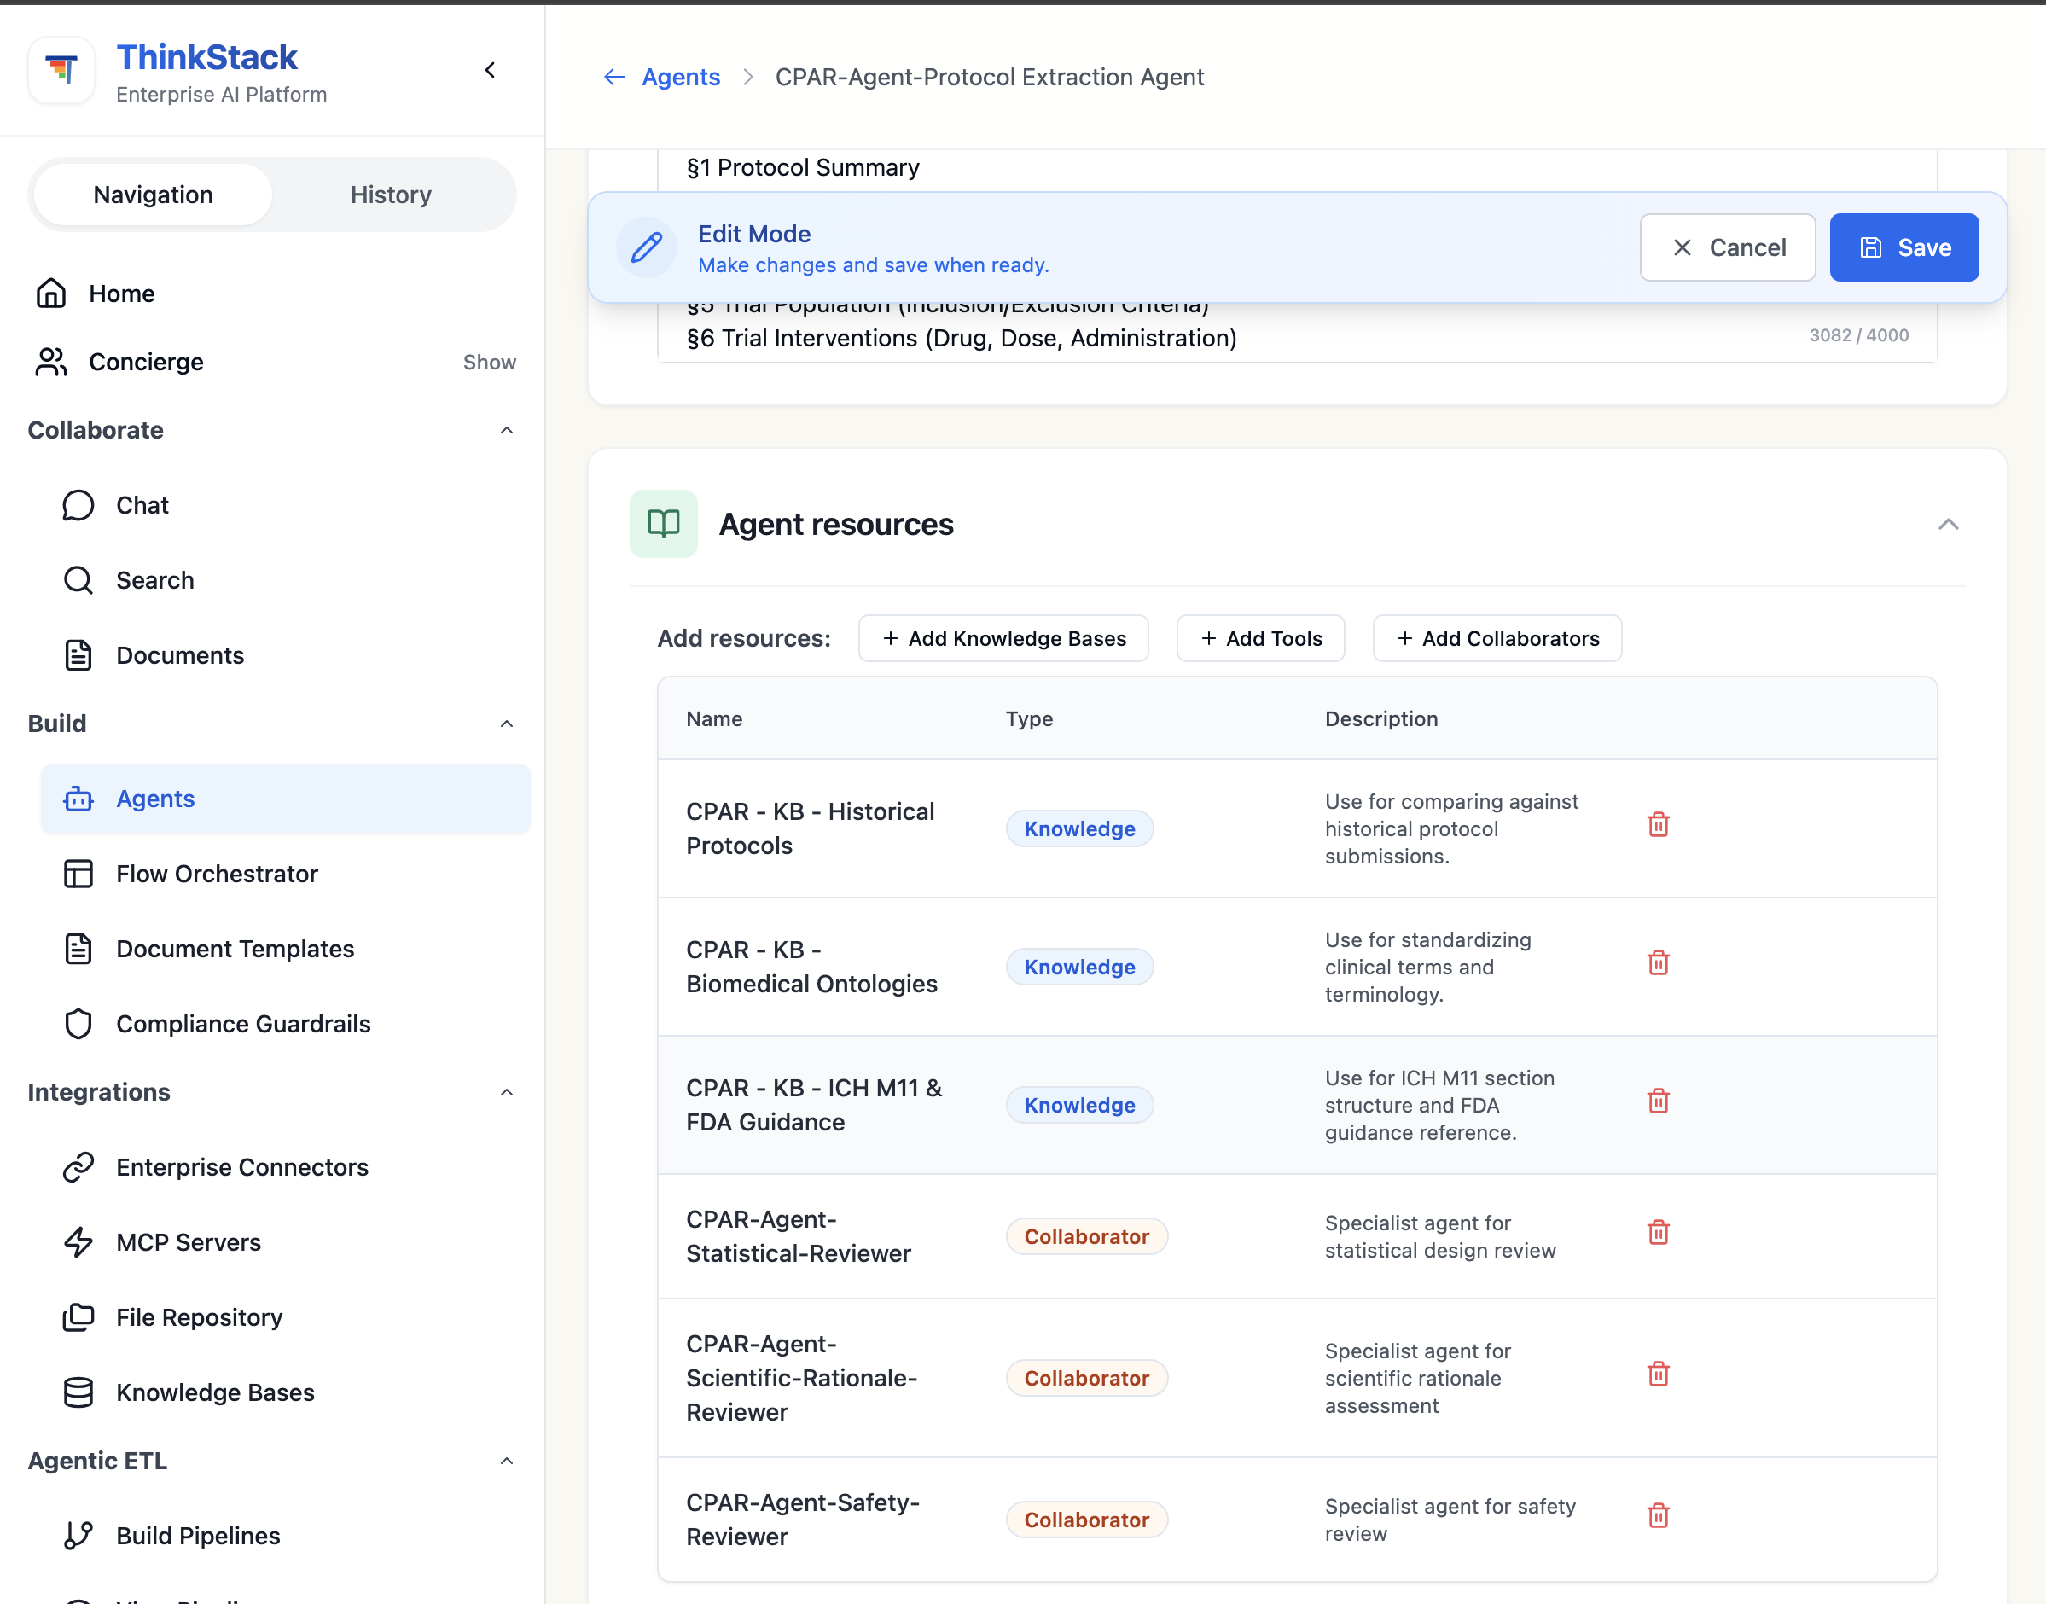Click Add Collaborators button
The image size is (2046, 1604).
(x=1497, y=638)
